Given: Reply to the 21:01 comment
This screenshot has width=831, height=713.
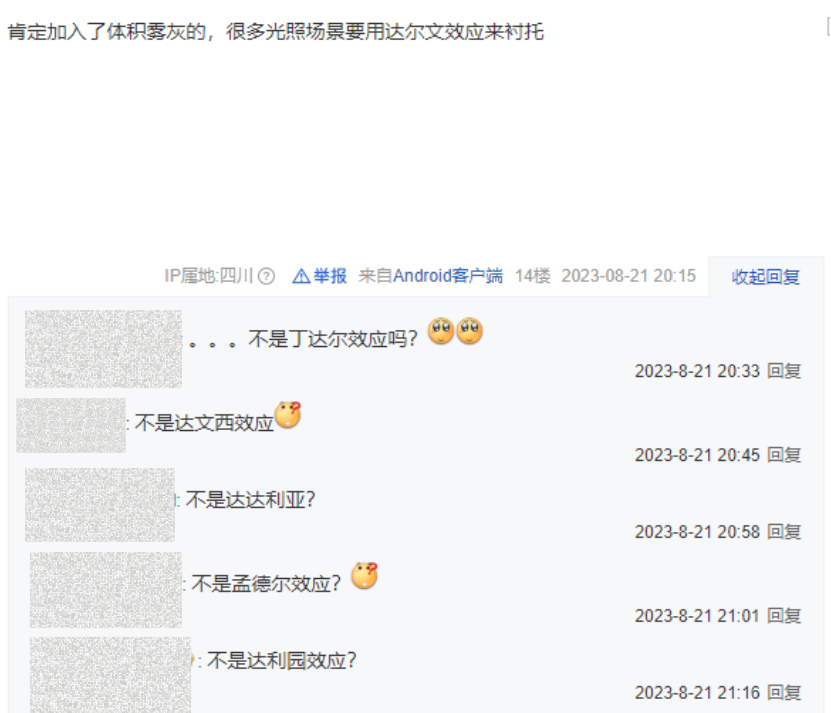Looking at the screenshot, I should [784, 615].
